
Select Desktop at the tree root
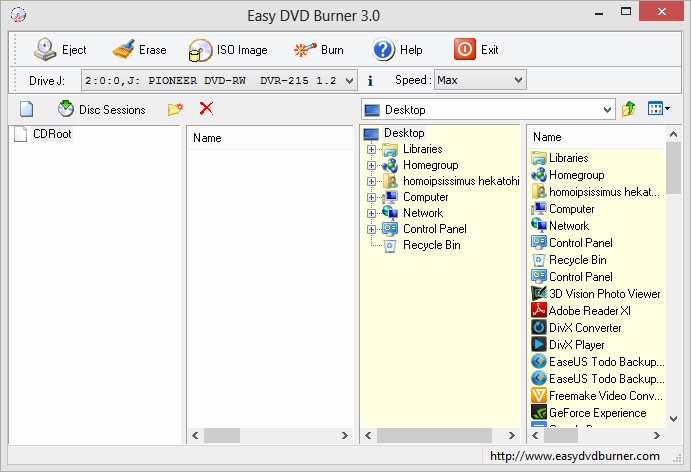(404, 133)
